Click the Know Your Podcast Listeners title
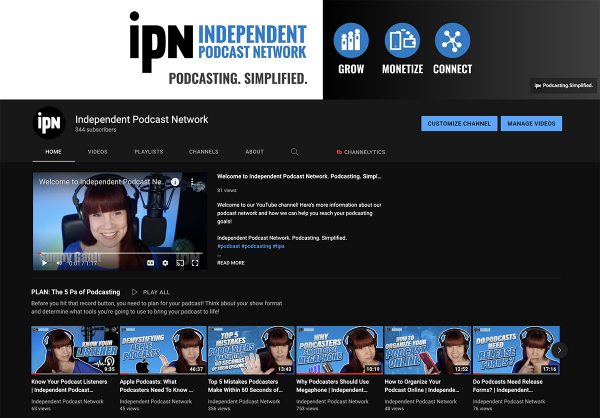 (69, 386)
